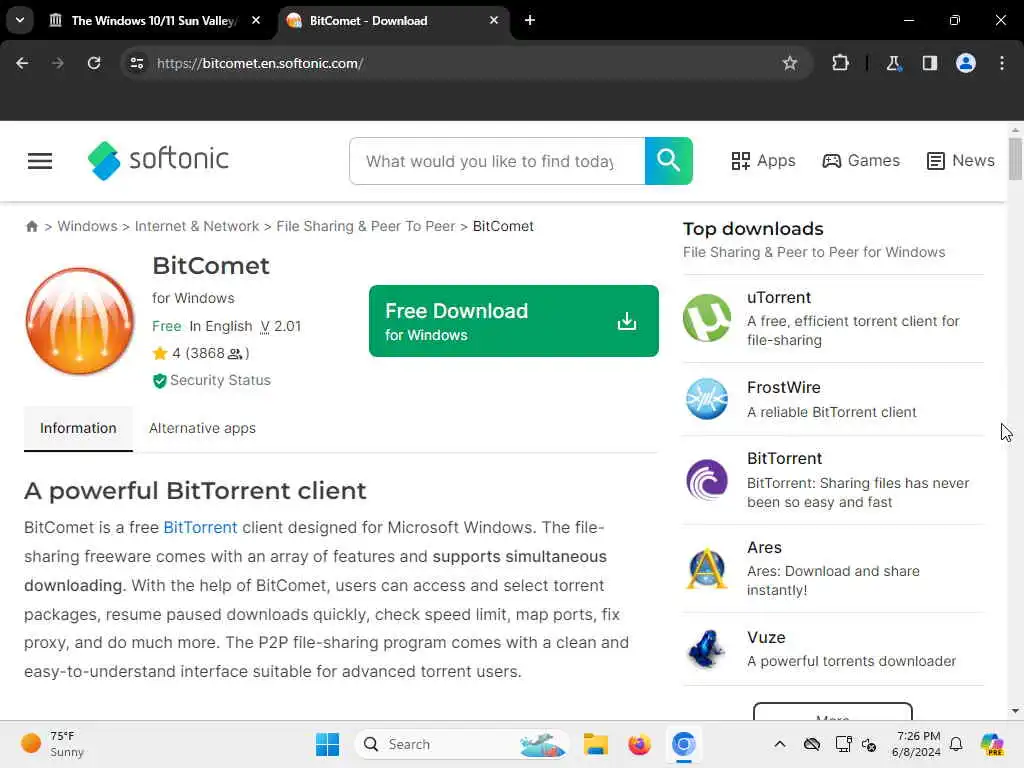Expand the system tray hidden icons chevron
The width and height of the screenshot is (1024, 768).
click(780, 744)
